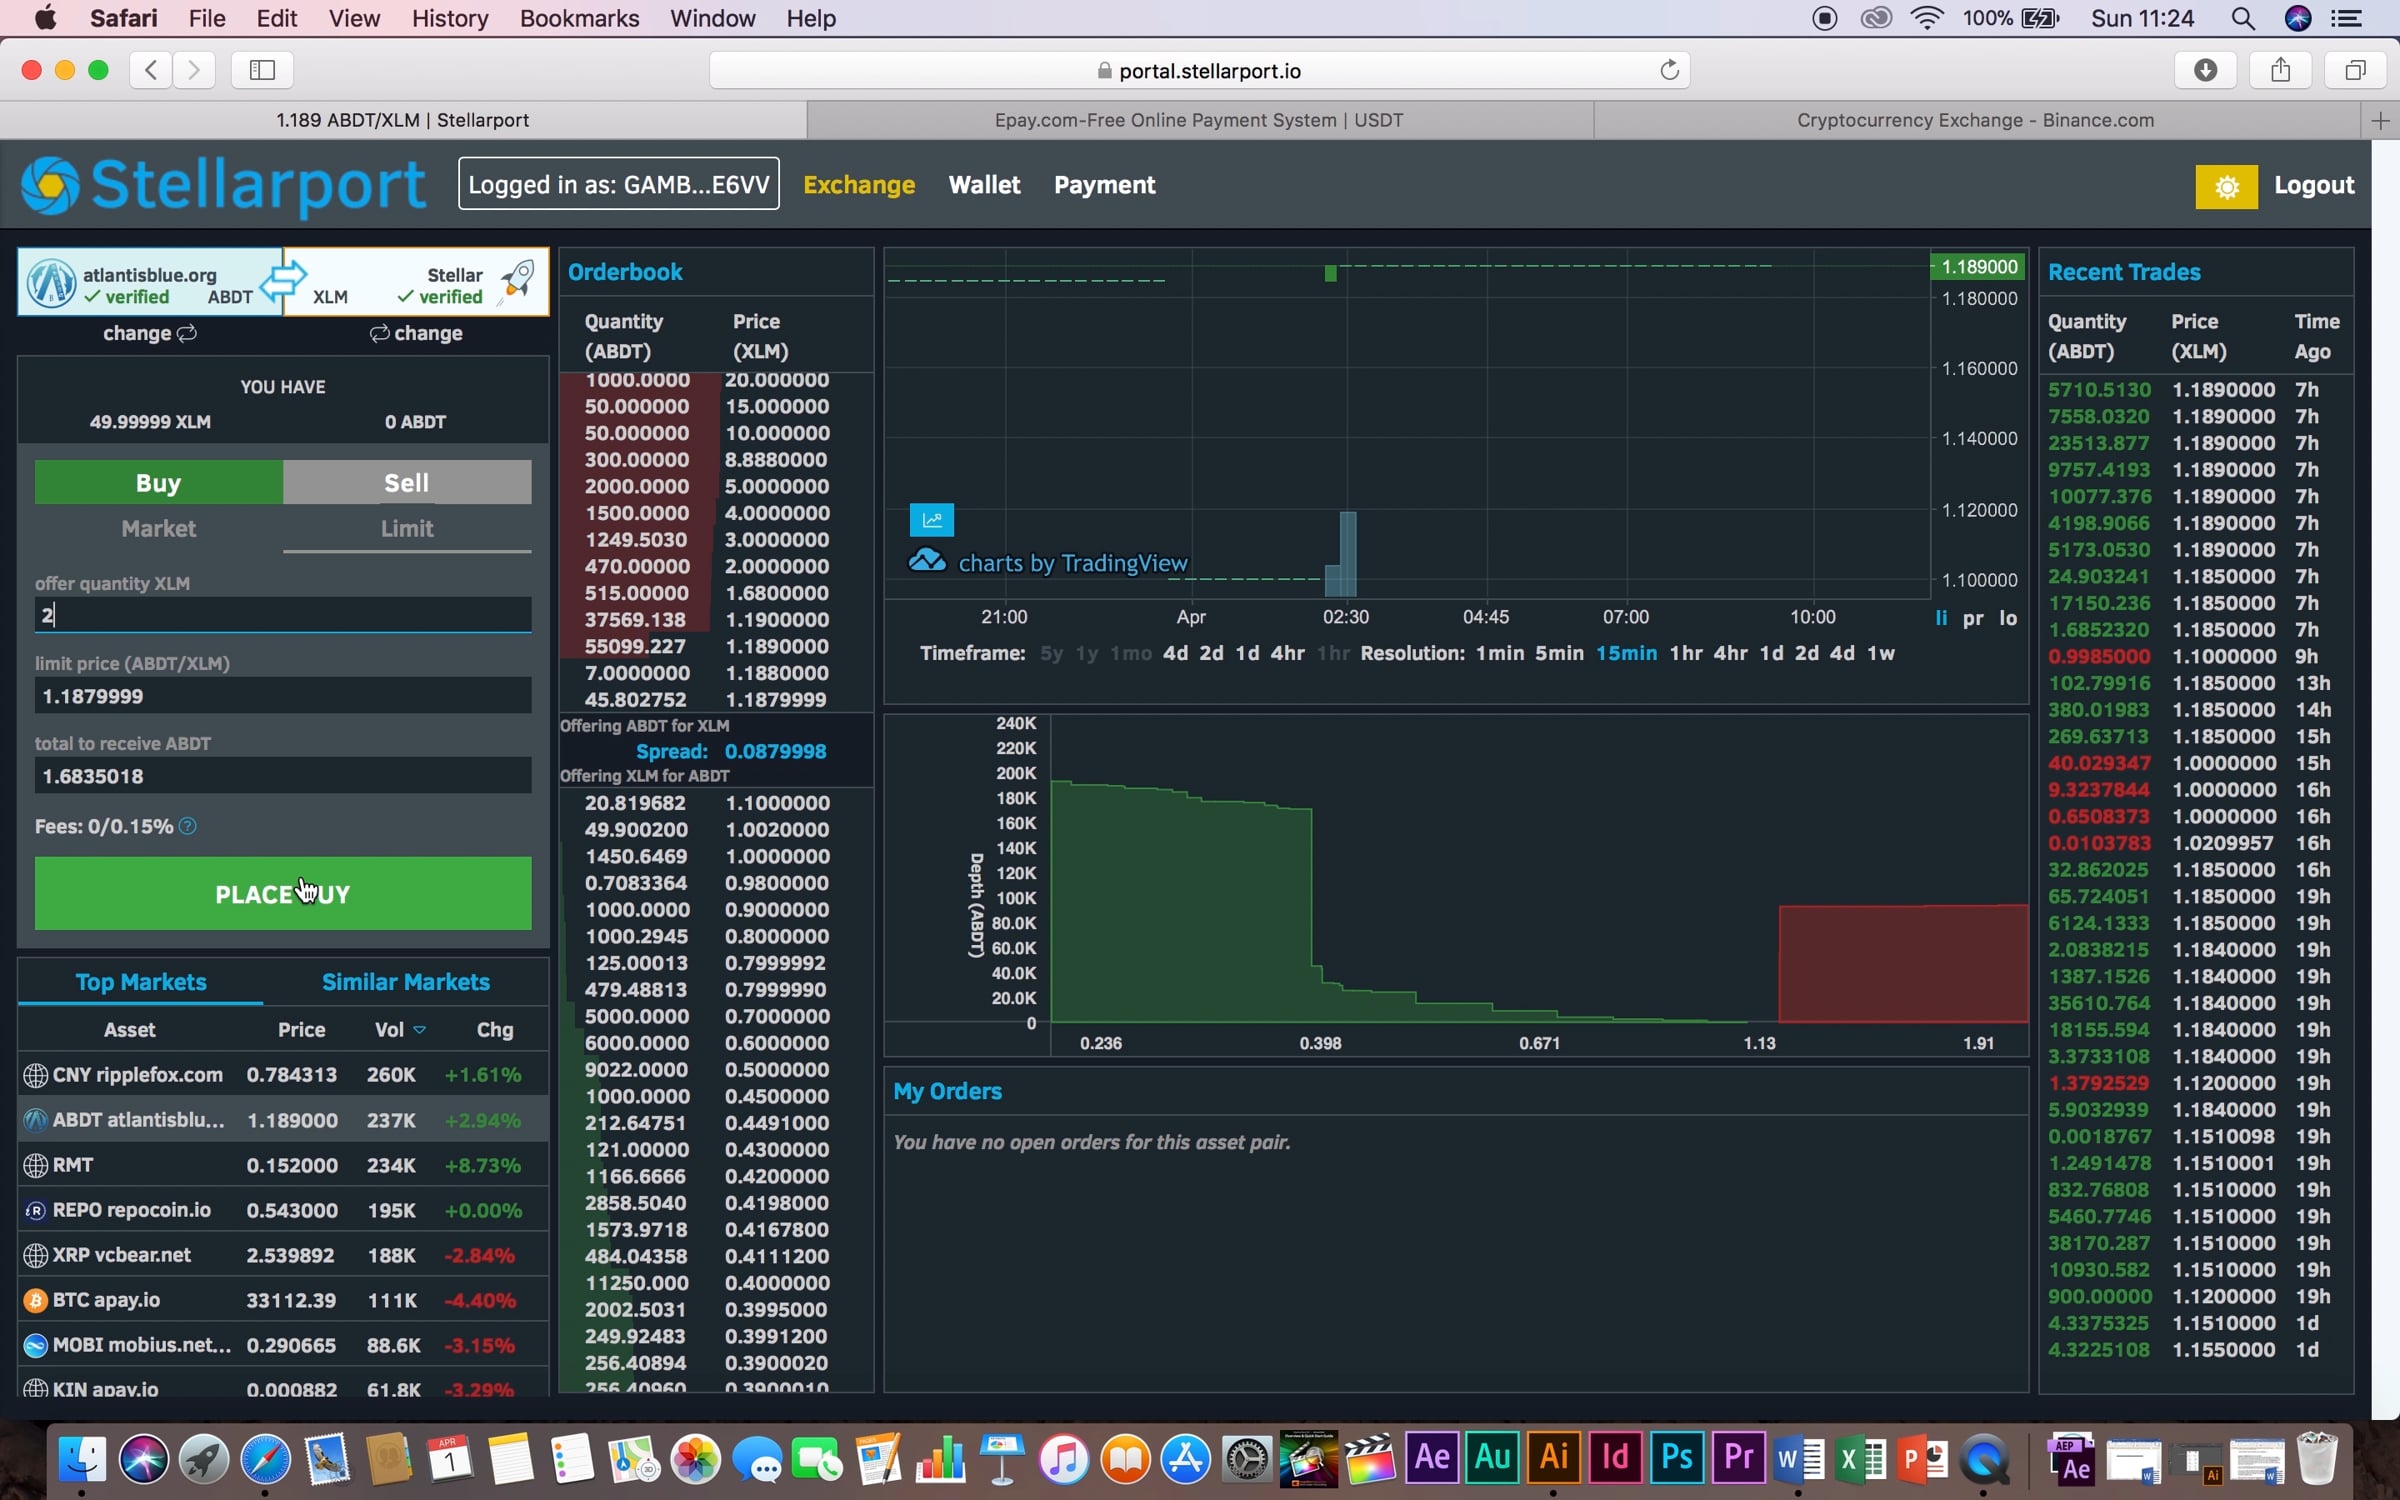This screenshot has width=2400, height=1500.
Task: Click the Wi-Fi status icon
Action: (x=1927, y=18)
